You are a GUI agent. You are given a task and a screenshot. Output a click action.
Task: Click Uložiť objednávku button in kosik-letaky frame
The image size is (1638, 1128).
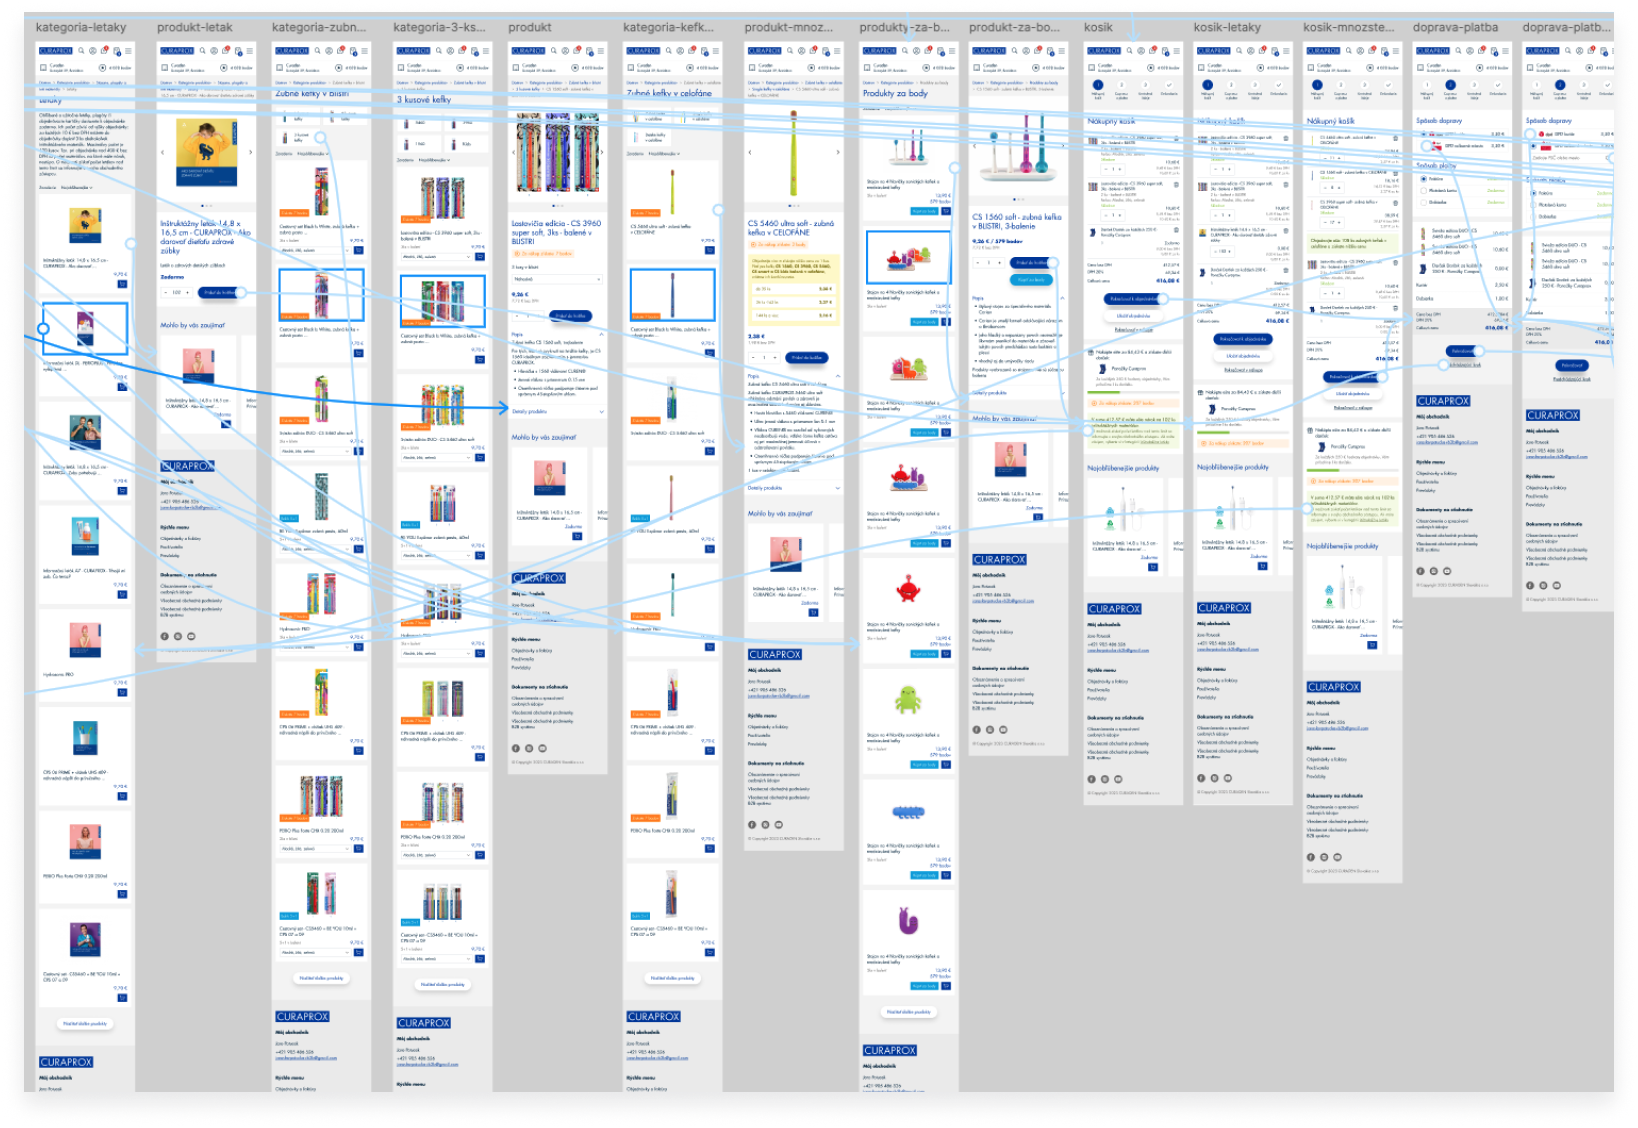pos(1243,355)
